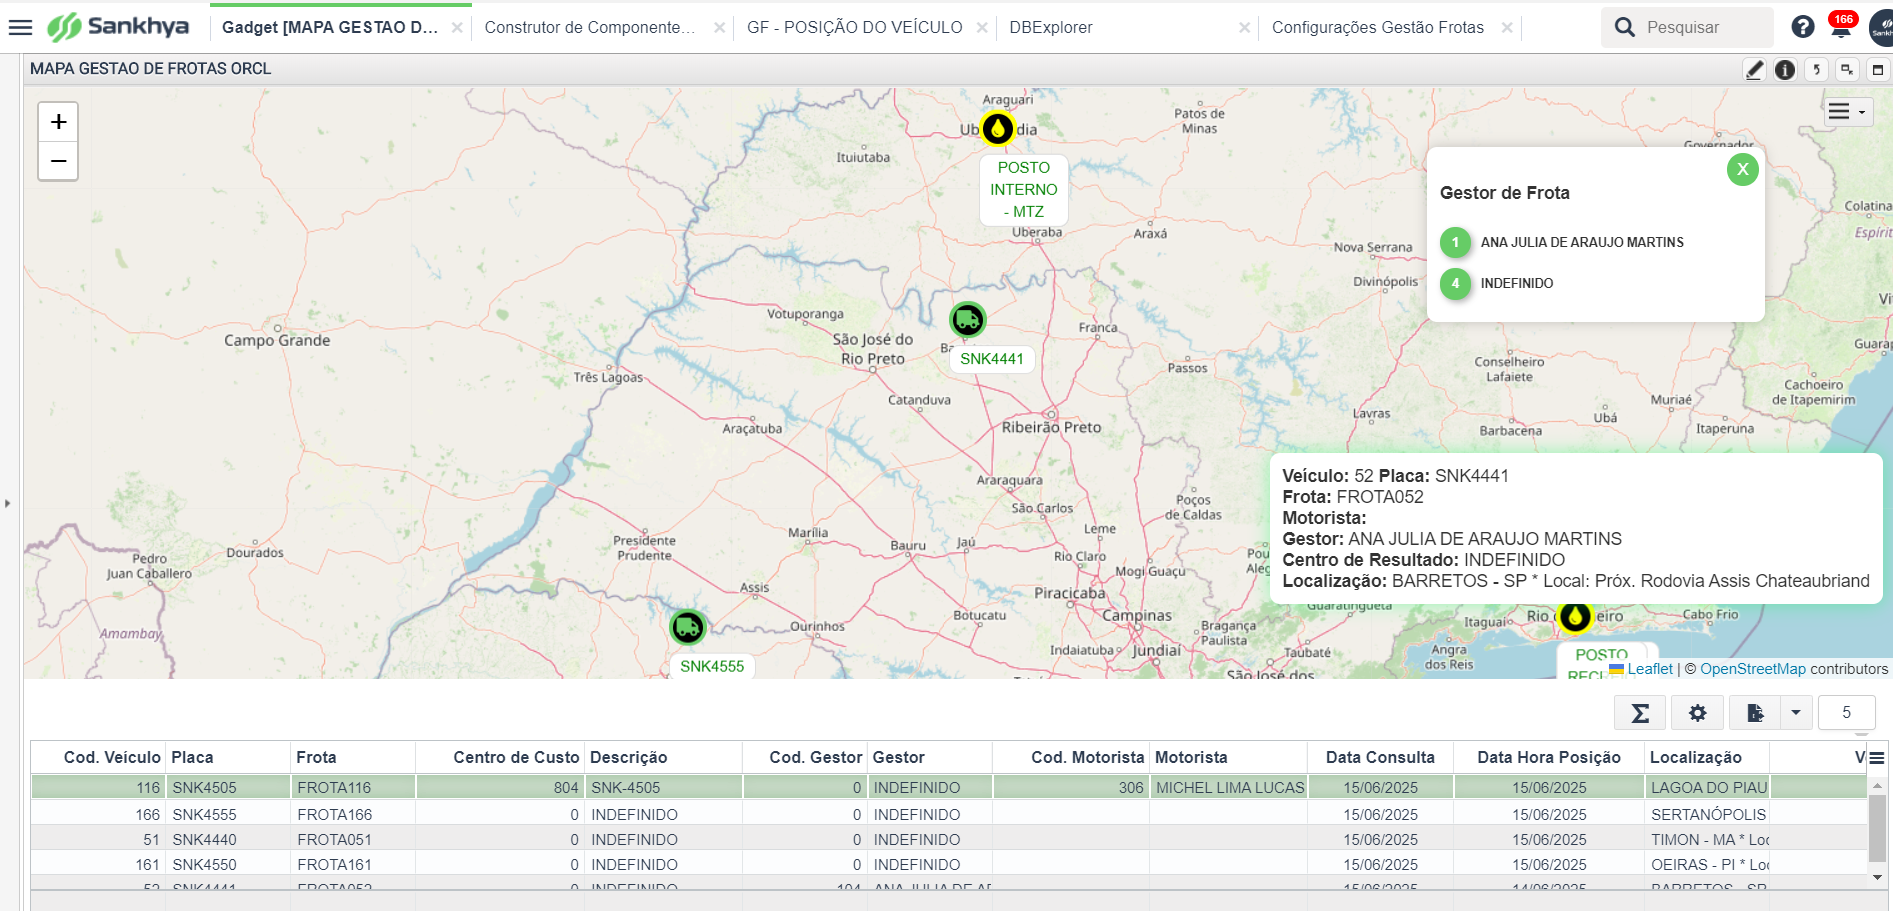Select the FROTA166 cell
1893x911 pixels.
tap(354, 815)
